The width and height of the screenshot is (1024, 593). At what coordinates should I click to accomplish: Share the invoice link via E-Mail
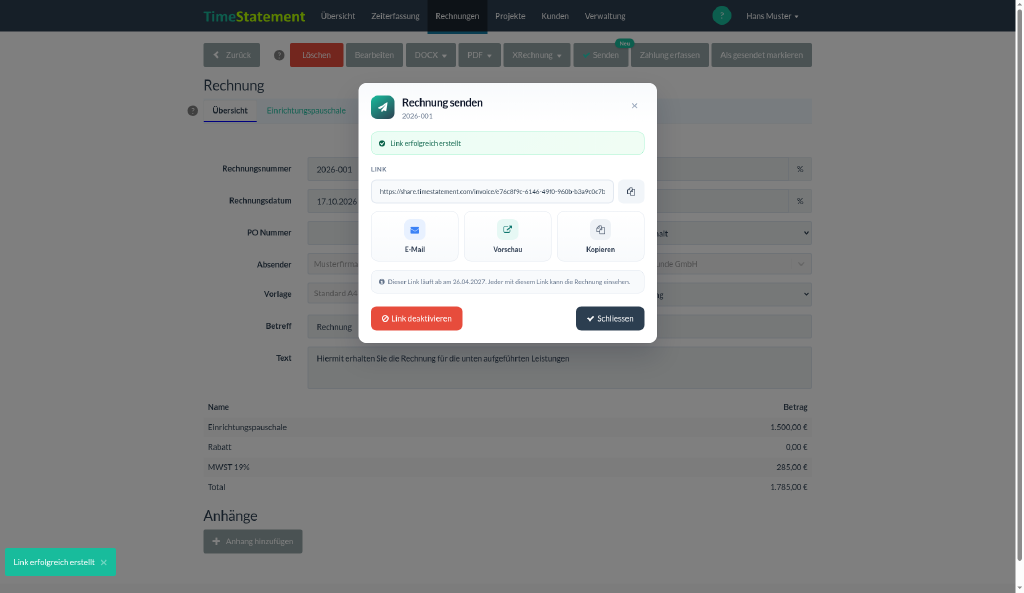point(415,236)
